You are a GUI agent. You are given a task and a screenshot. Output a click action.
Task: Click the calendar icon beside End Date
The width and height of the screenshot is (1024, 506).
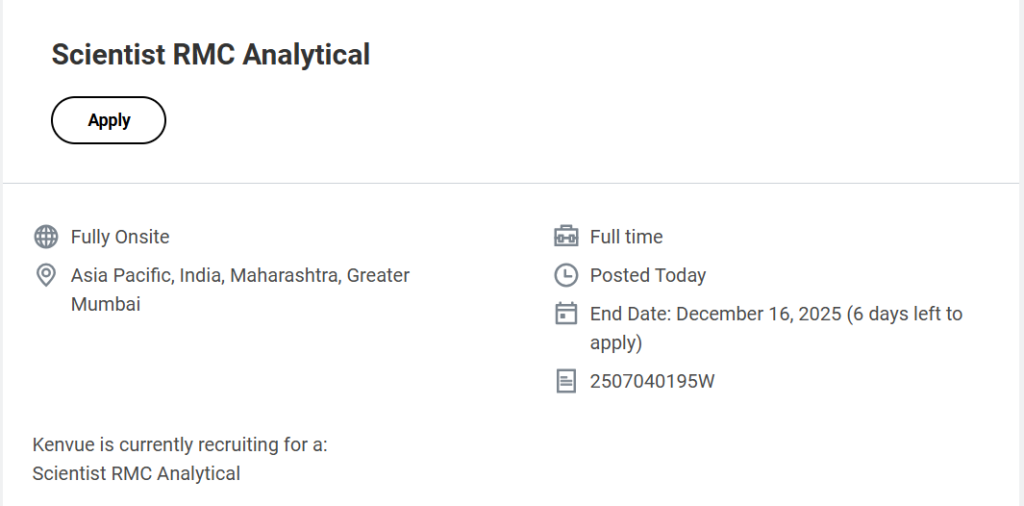[566, 314]
